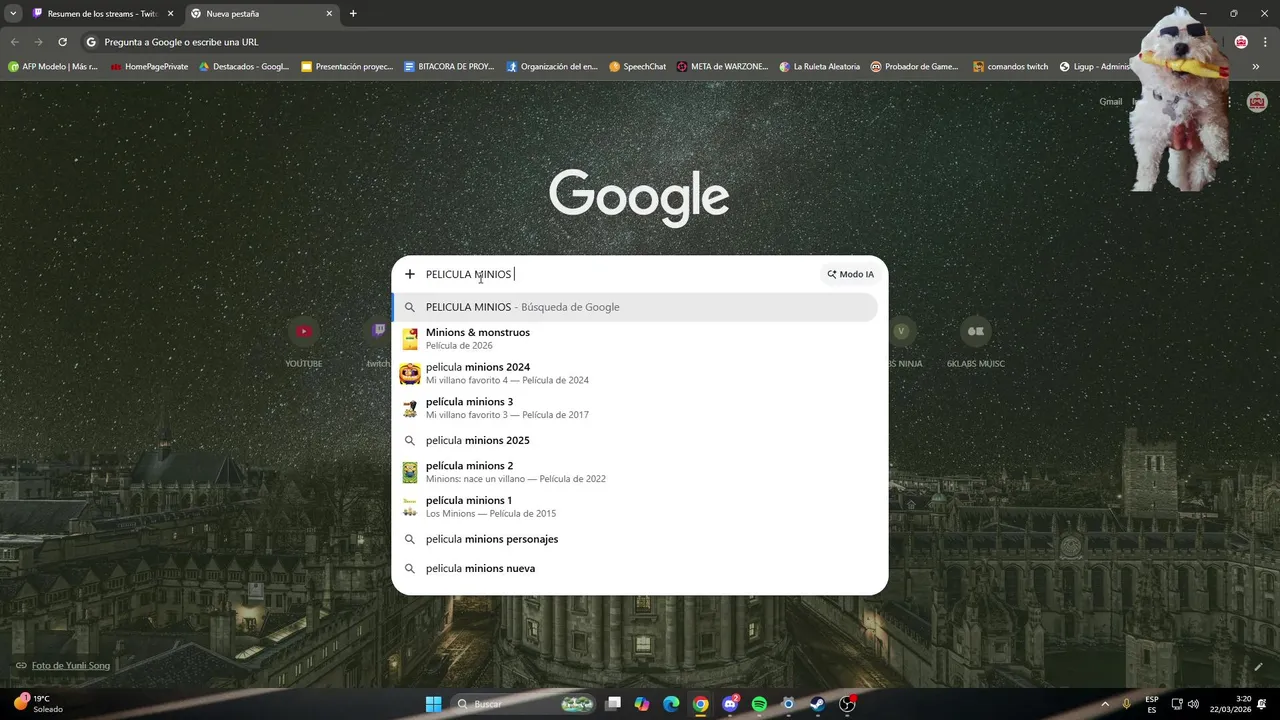Reload the page with refresh icon
1280x720 pixels.
62,42
